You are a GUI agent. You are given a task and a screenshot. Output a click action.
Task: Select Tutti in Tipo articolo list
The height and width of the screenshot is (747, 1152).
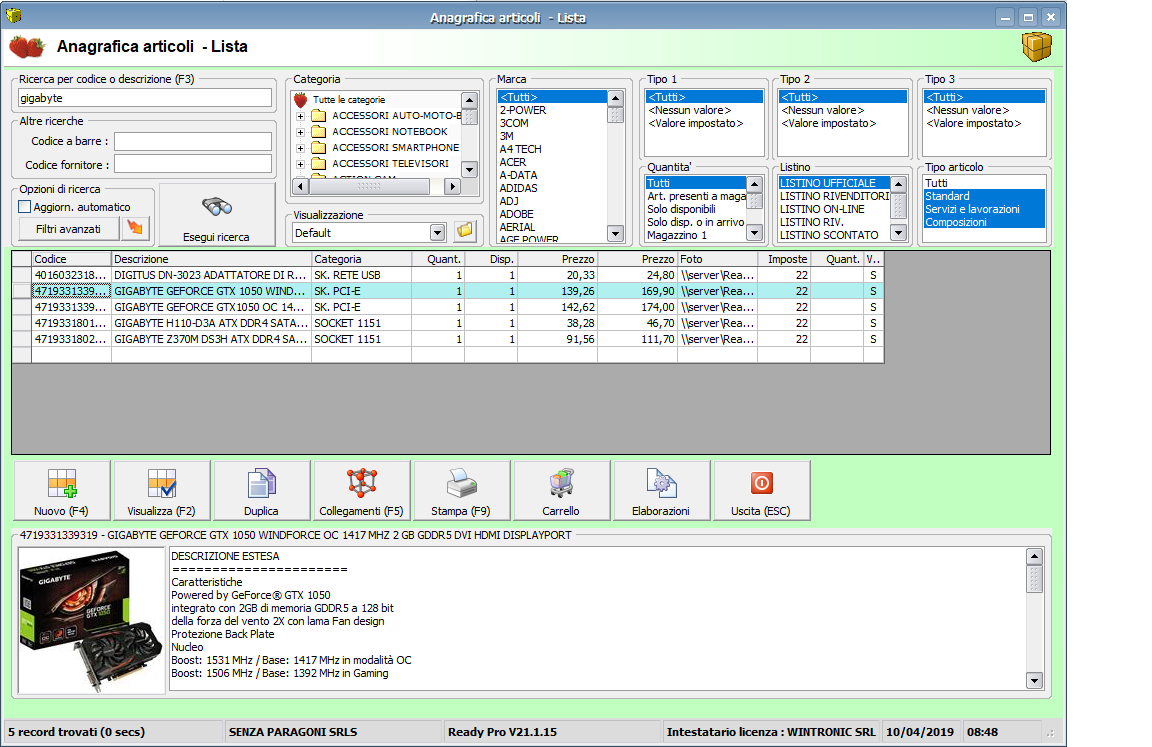(984, 183)
